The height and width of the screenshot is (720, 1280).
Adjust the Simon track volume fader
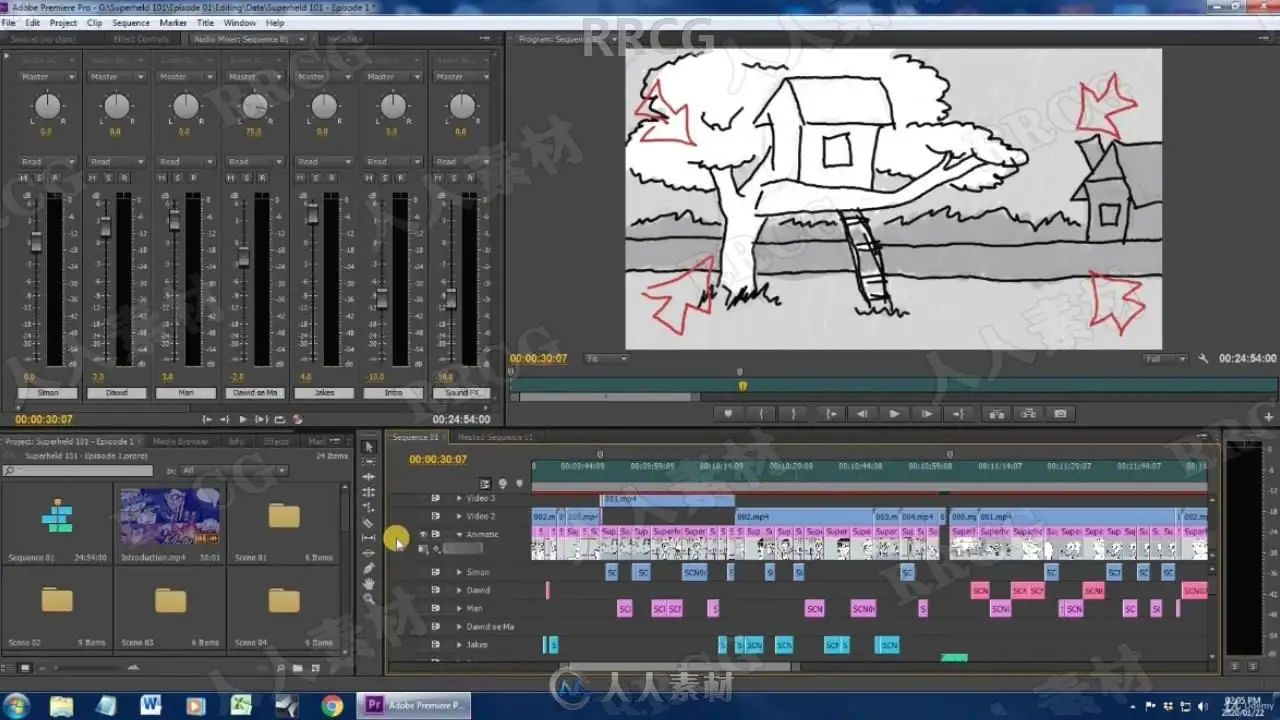[x=37, y=241]
